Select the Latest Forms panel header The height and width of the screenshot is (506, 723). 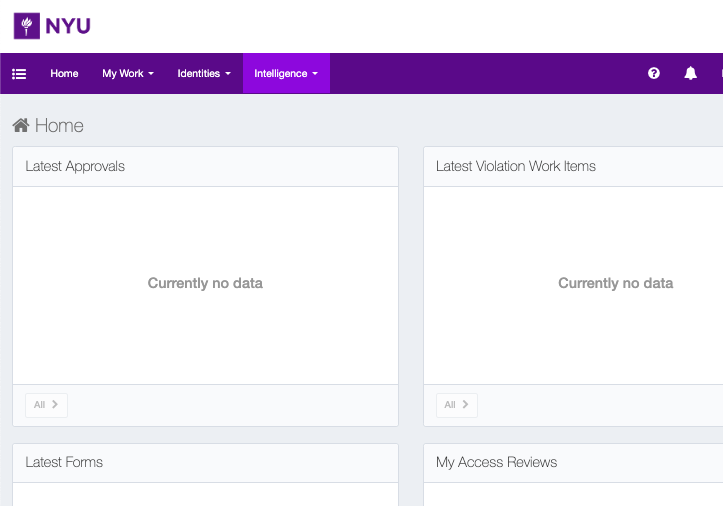pyautogui.click(x=64, y=462)
